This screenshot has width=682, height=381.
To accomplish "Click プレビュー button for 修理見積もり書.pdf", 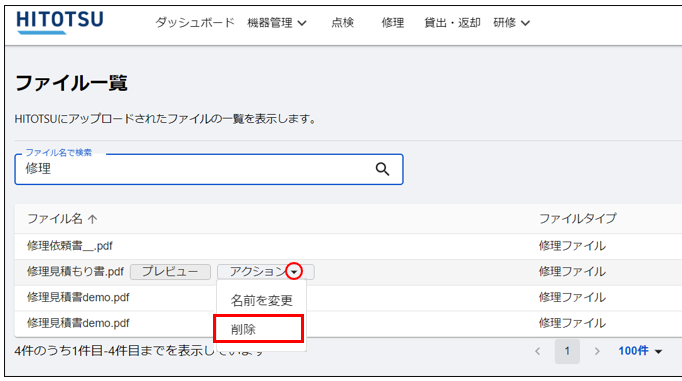I will [170, 271].
